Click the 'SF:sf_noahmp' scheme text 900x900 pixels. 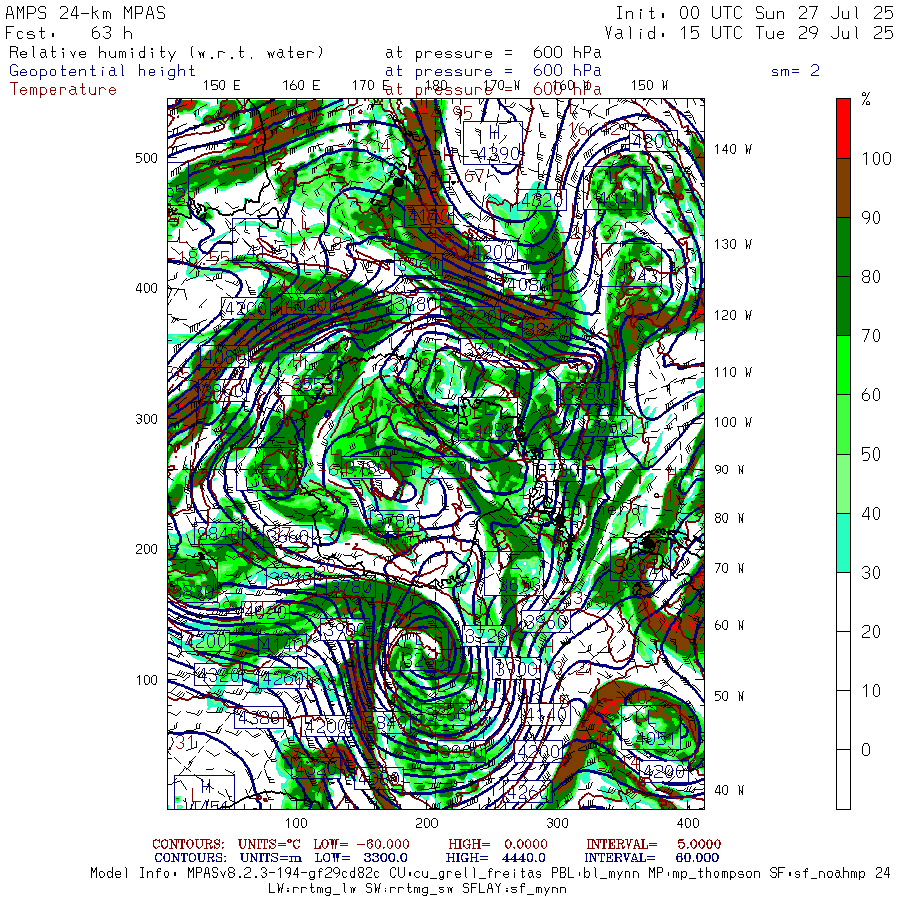pos(818,874)
